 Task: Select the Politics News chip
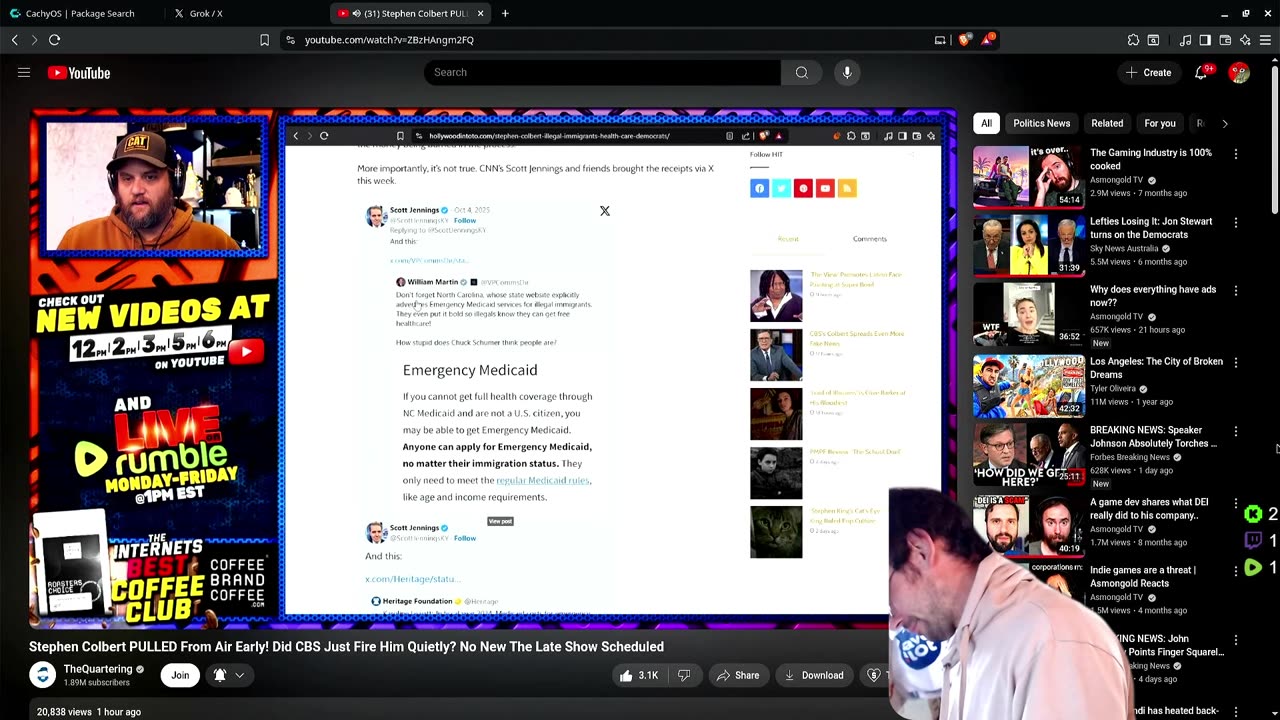(1041, 123)
